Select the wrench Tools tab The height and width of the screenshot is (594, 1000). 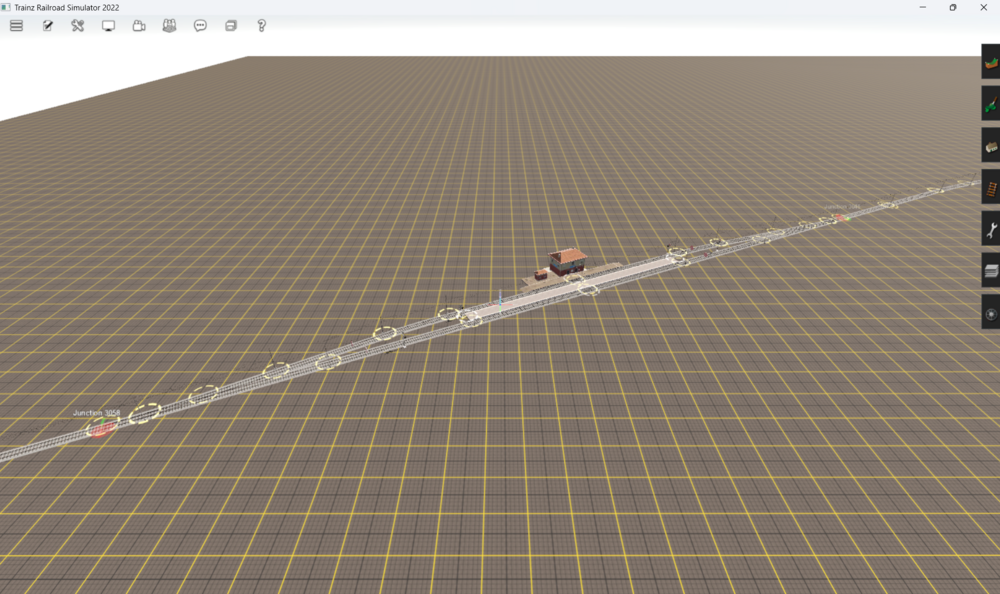990,230
